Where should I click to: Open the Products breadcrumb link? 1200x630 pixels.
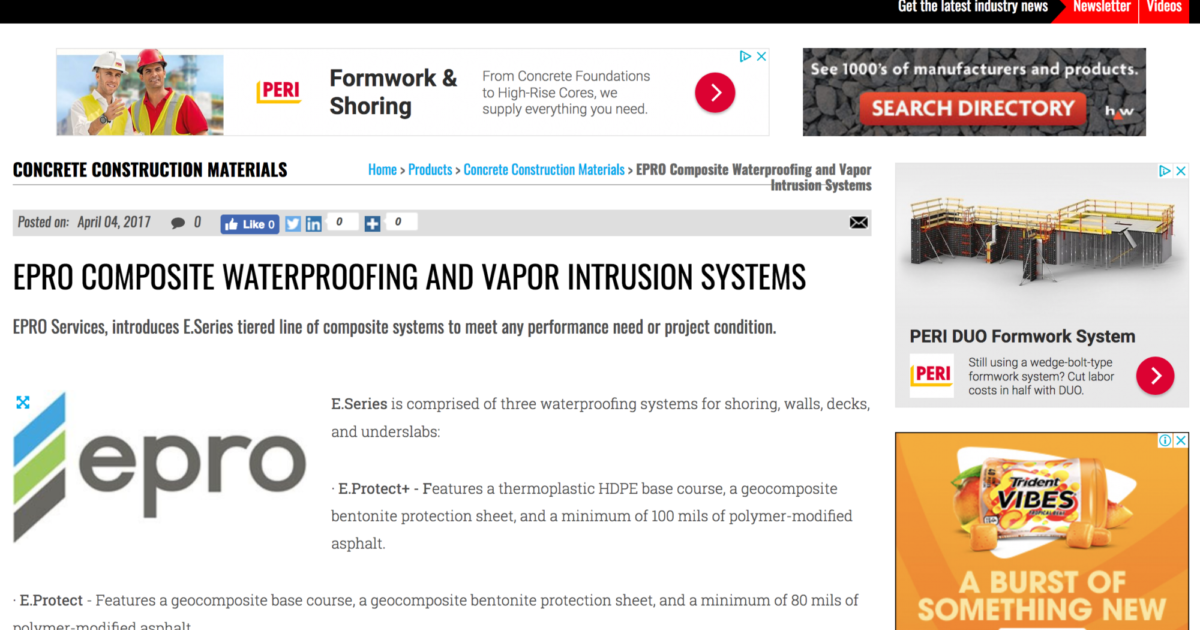pos(430,169)
